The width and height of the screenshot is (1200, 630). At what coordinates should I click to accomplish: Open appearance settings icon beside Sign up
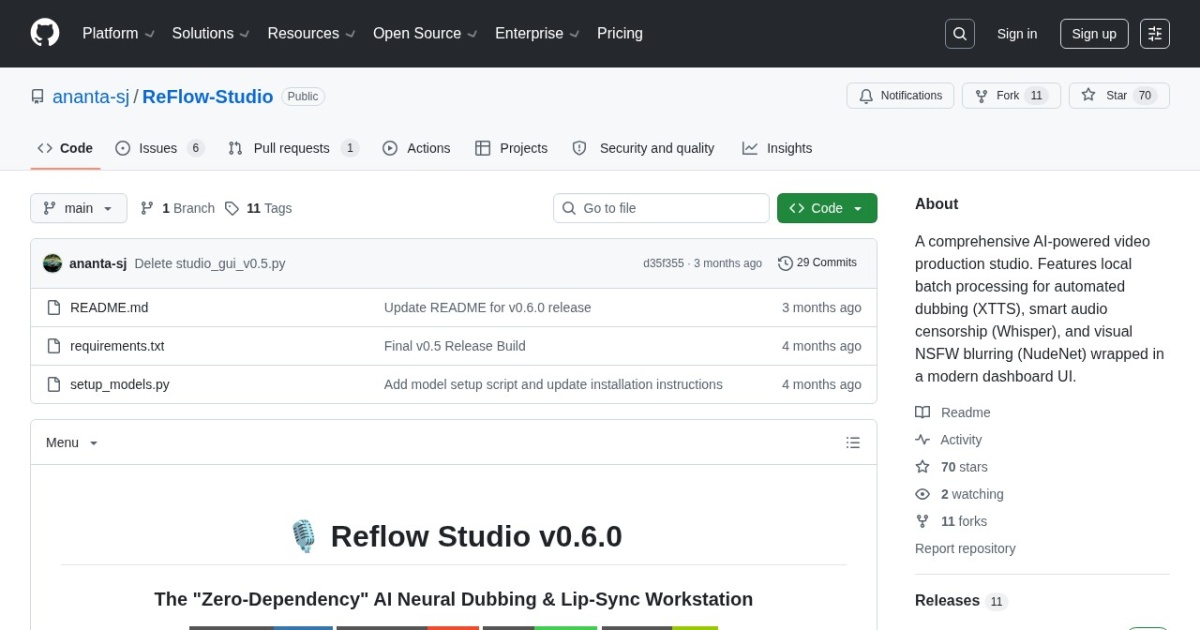coord(1155,34)
